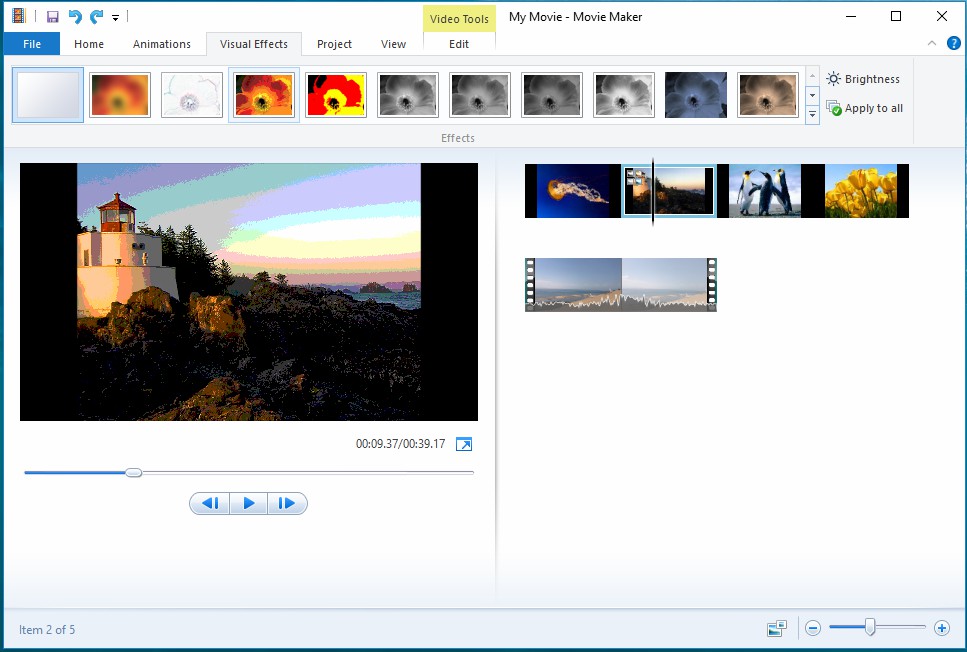Zoom in on the timeline with plus button
967x652 pixels.
point(941,628)
